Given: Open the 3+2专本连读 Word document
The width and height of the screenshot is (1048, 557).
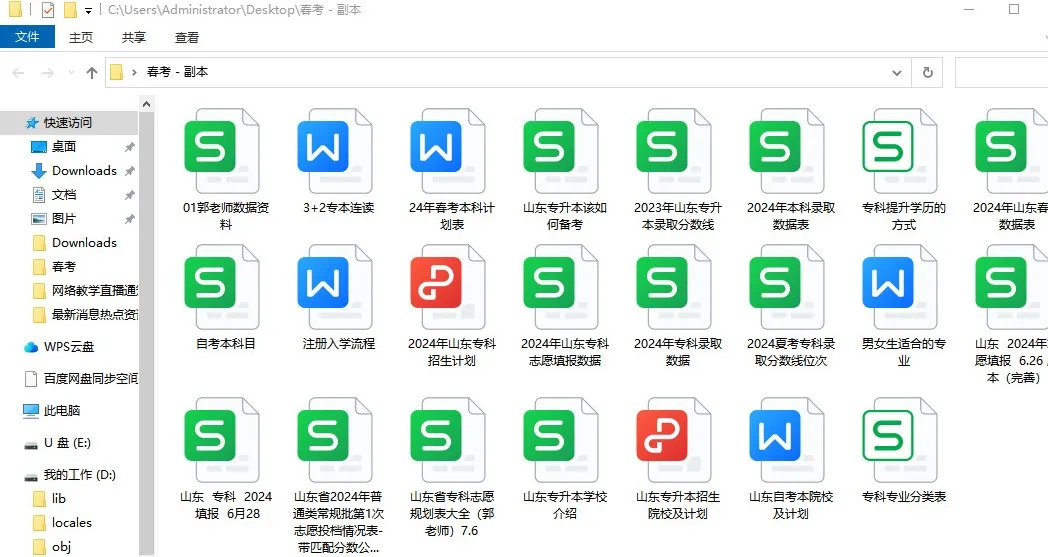Looking at the screenshot, I should (335, 151).
